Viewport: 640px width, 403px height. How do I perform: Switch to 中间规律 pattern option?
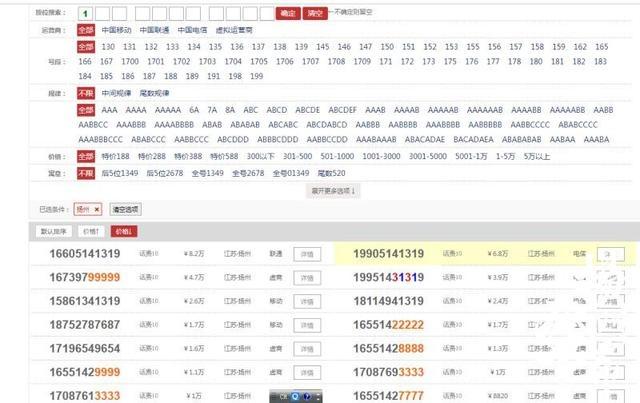116,92
